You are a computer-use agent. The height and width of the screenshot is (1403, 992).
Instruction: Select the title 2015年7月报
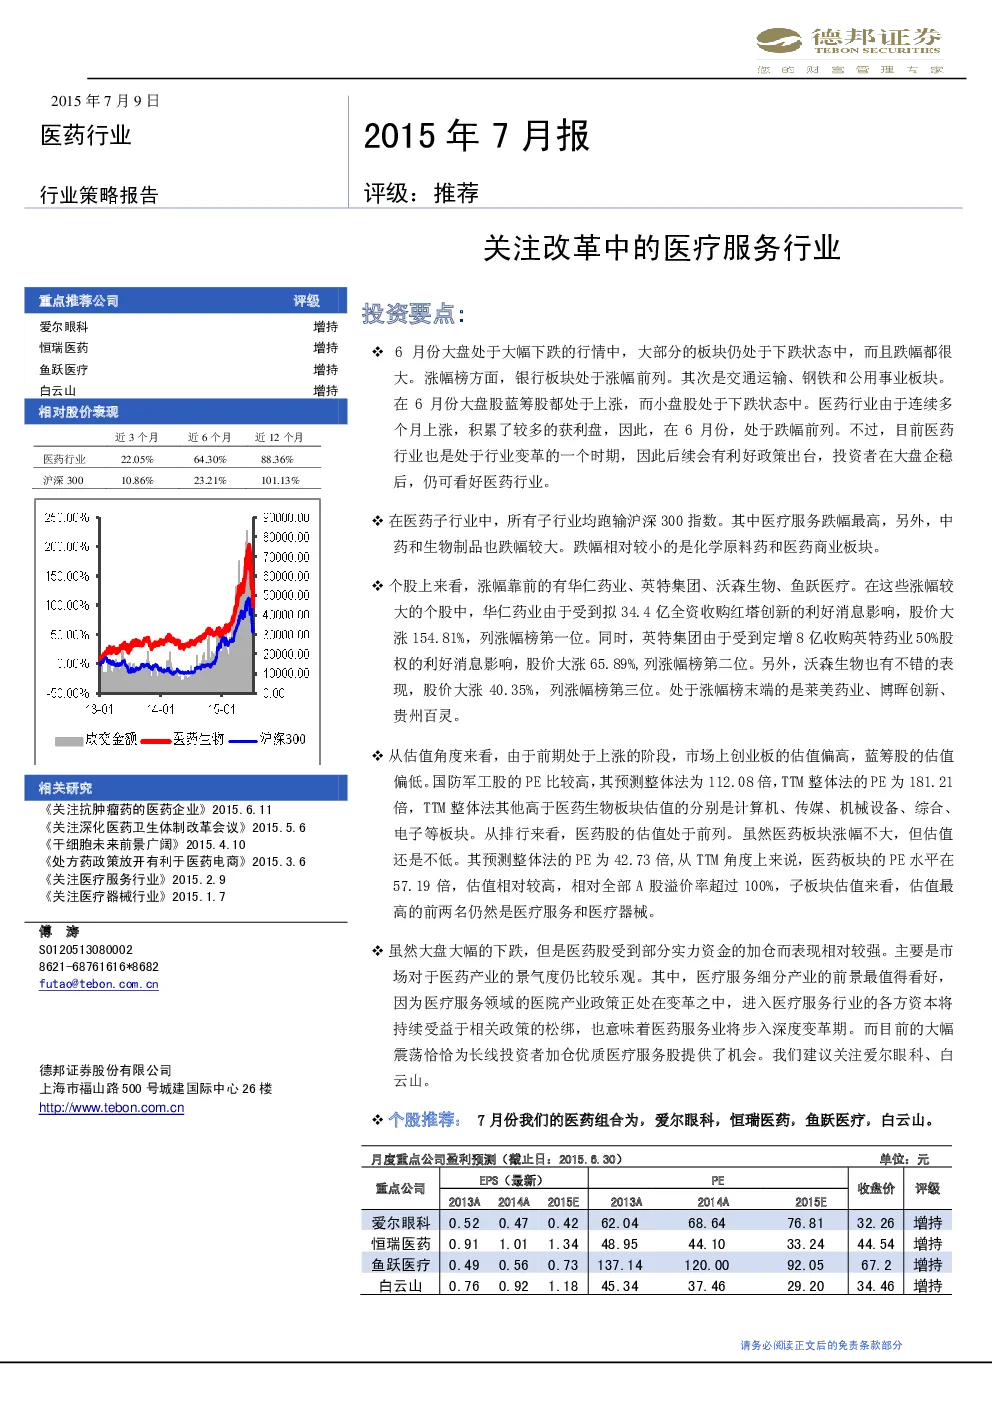476,136
